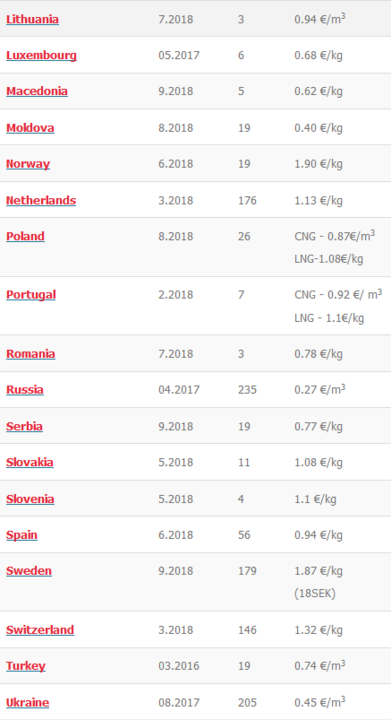
Task: Click the Luxembourg link
Action: coord(41,56)
